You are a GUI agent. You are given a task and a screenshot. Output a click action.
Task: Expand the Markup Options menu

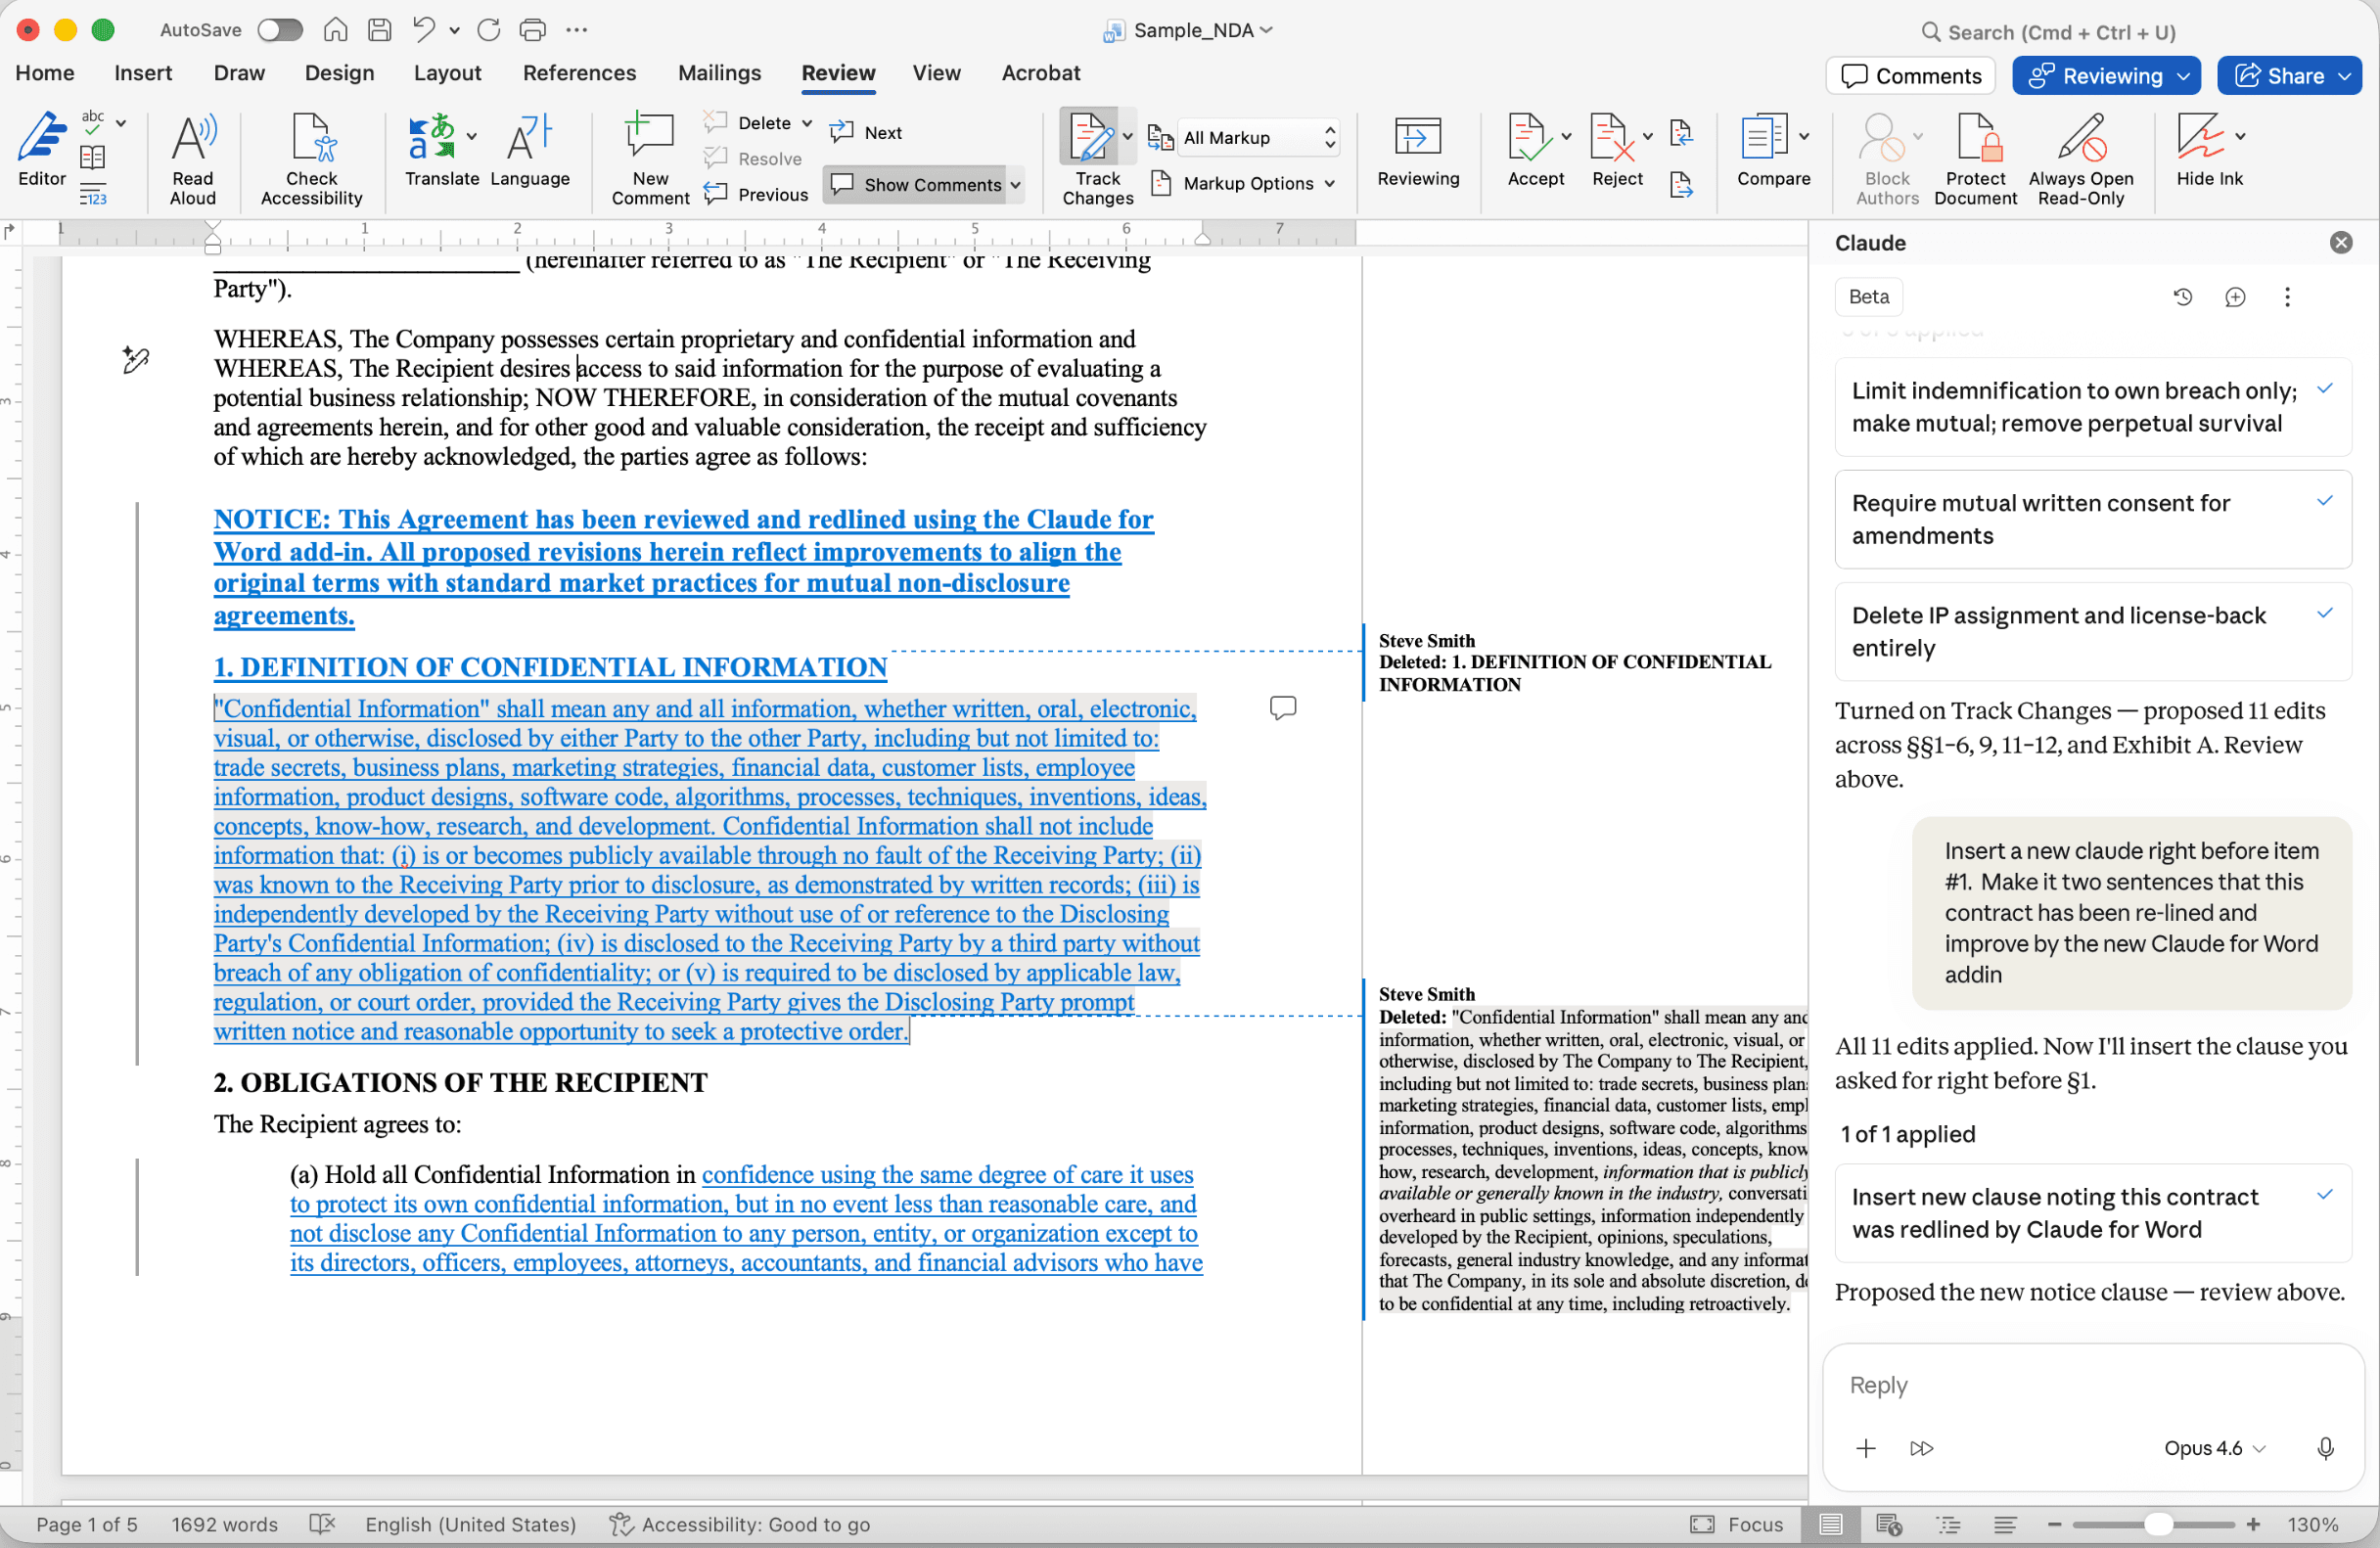pyautogui.click(x=1244, y=183)
